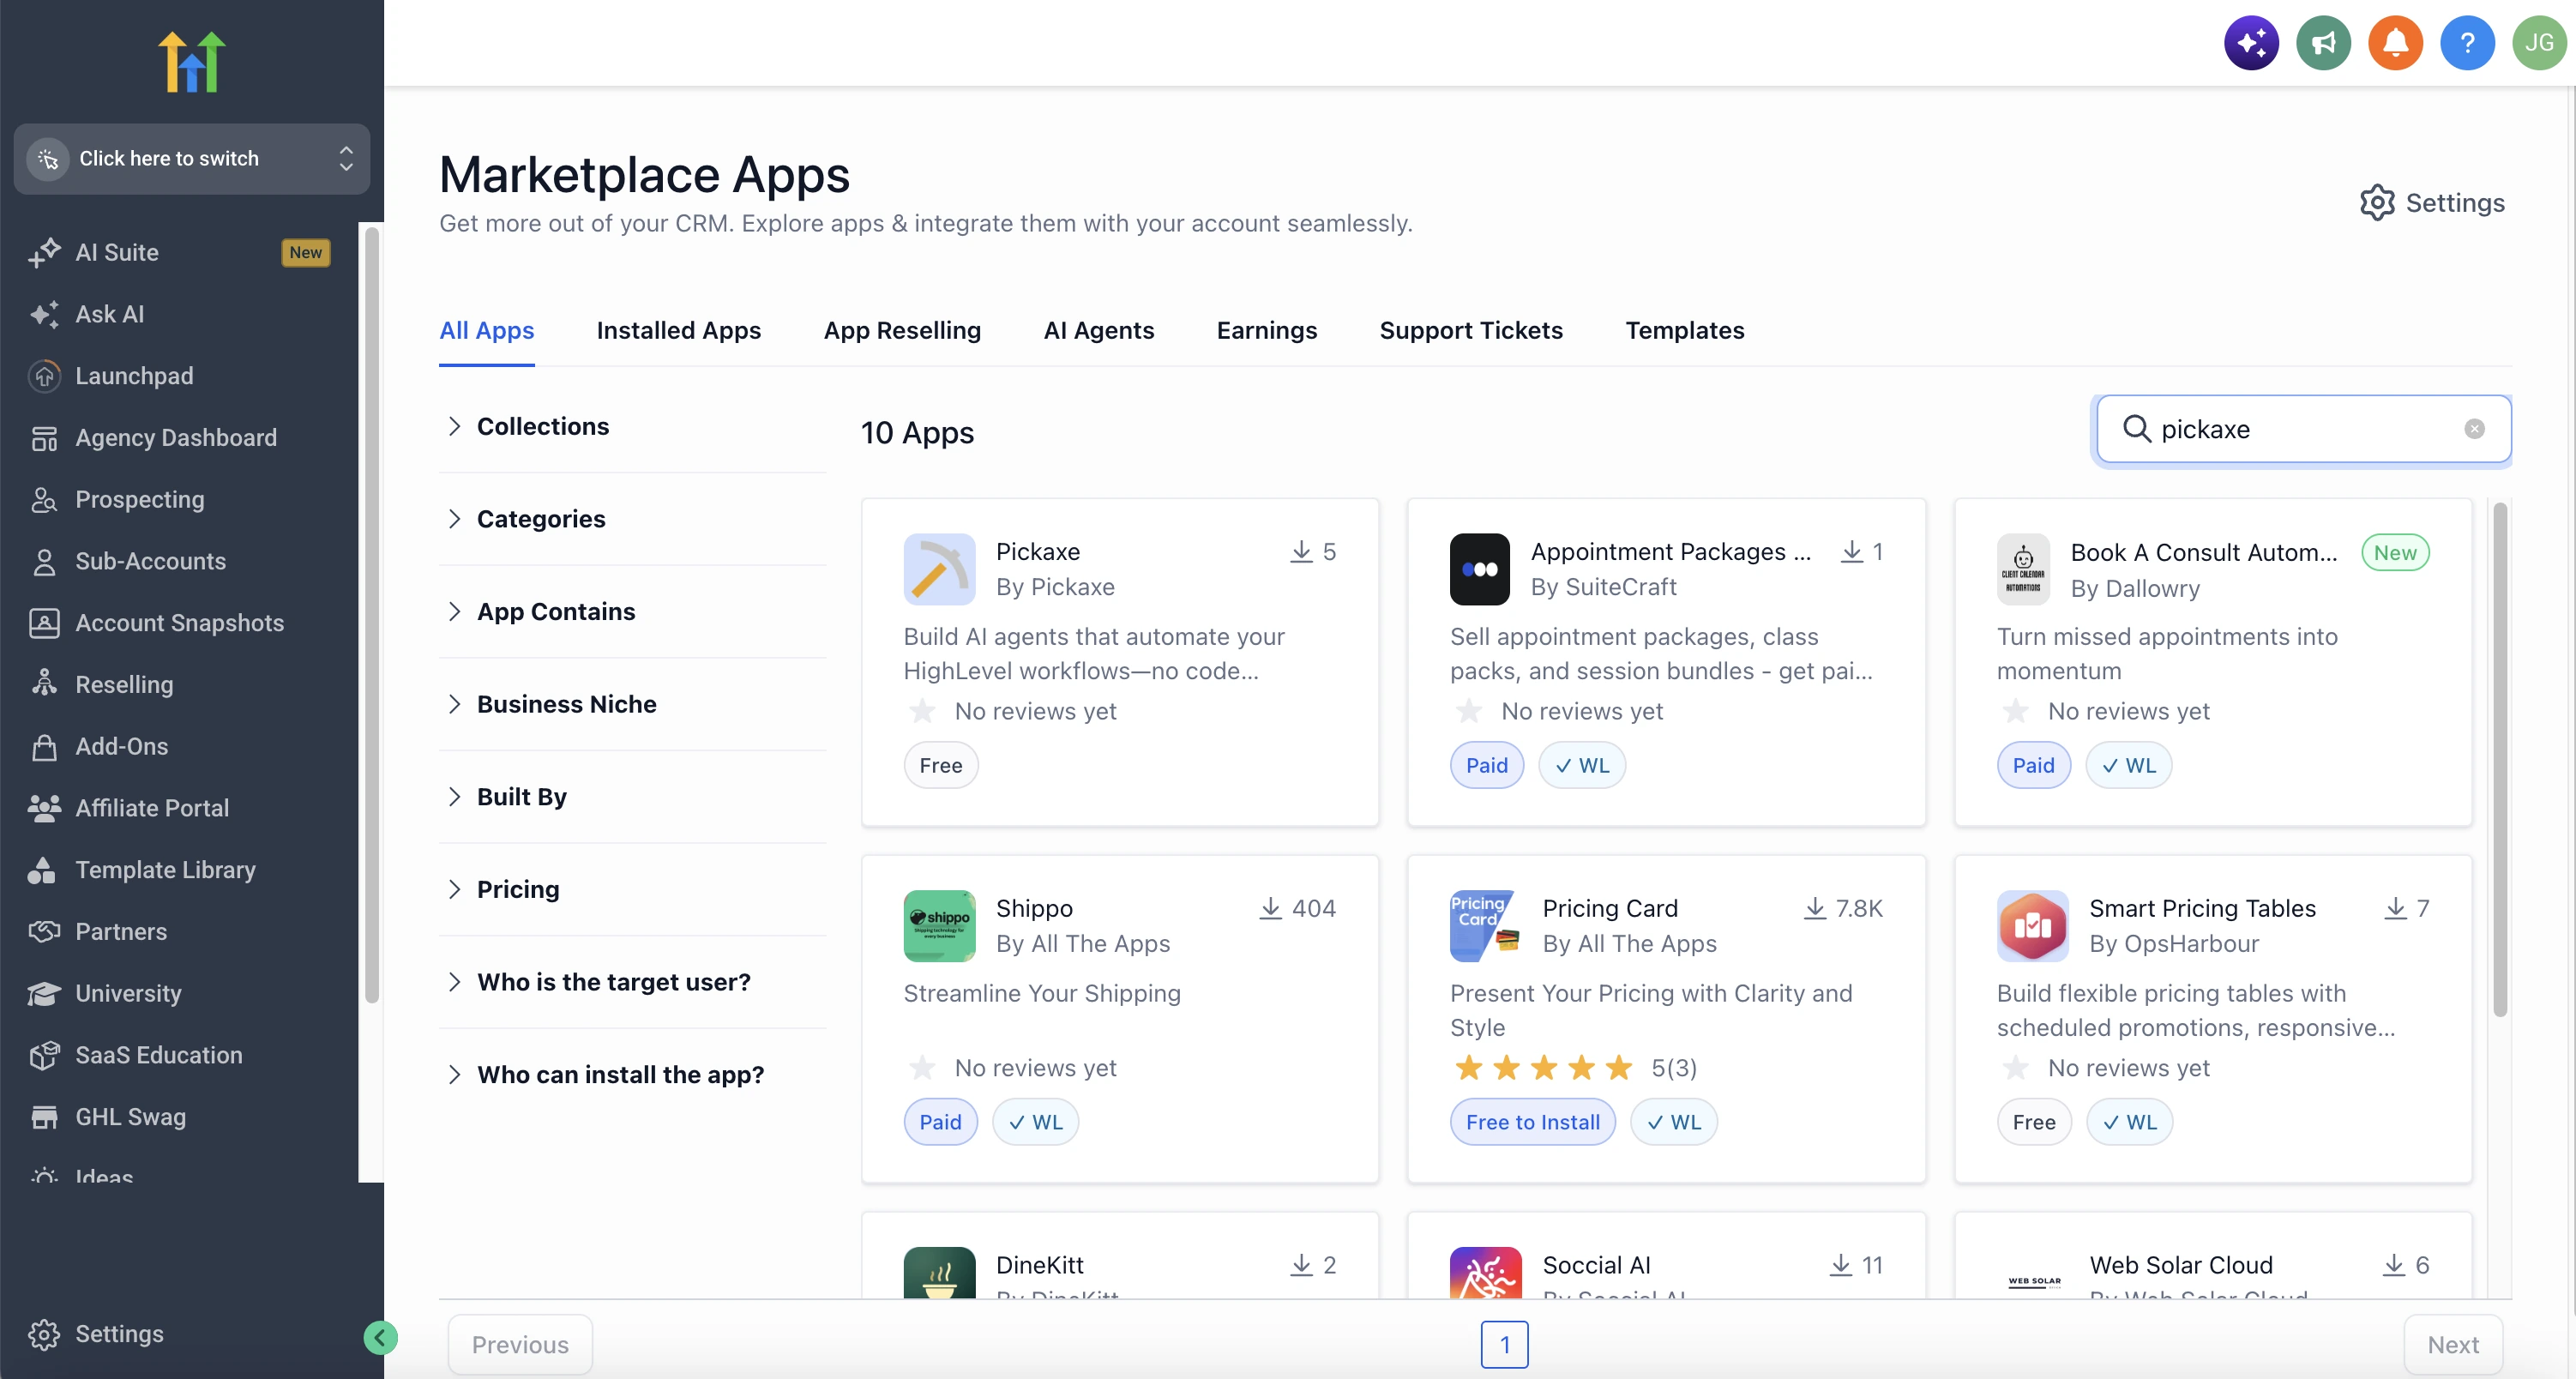Open the Pricing Card app title
Image resolution: width=2576 pixels, height=1379 pixels.
coord(1609,909)
